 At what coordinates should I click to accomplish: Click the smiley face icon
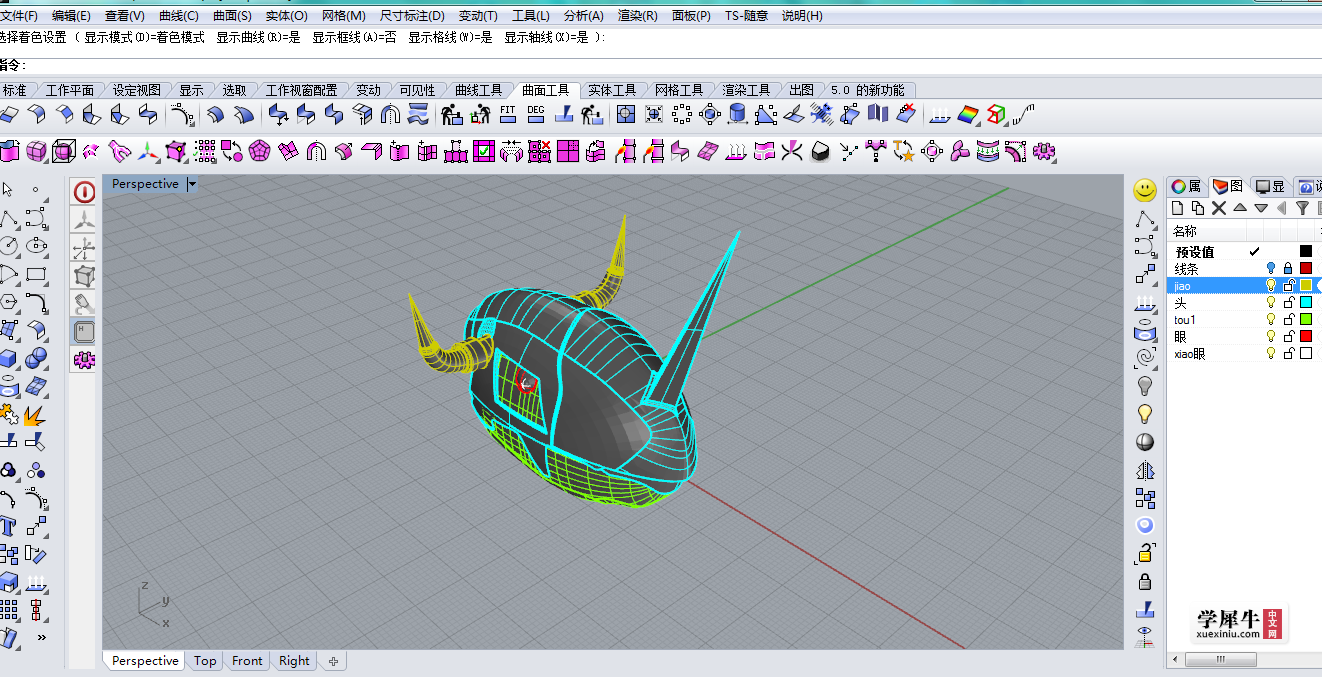tap(1145, 189)
